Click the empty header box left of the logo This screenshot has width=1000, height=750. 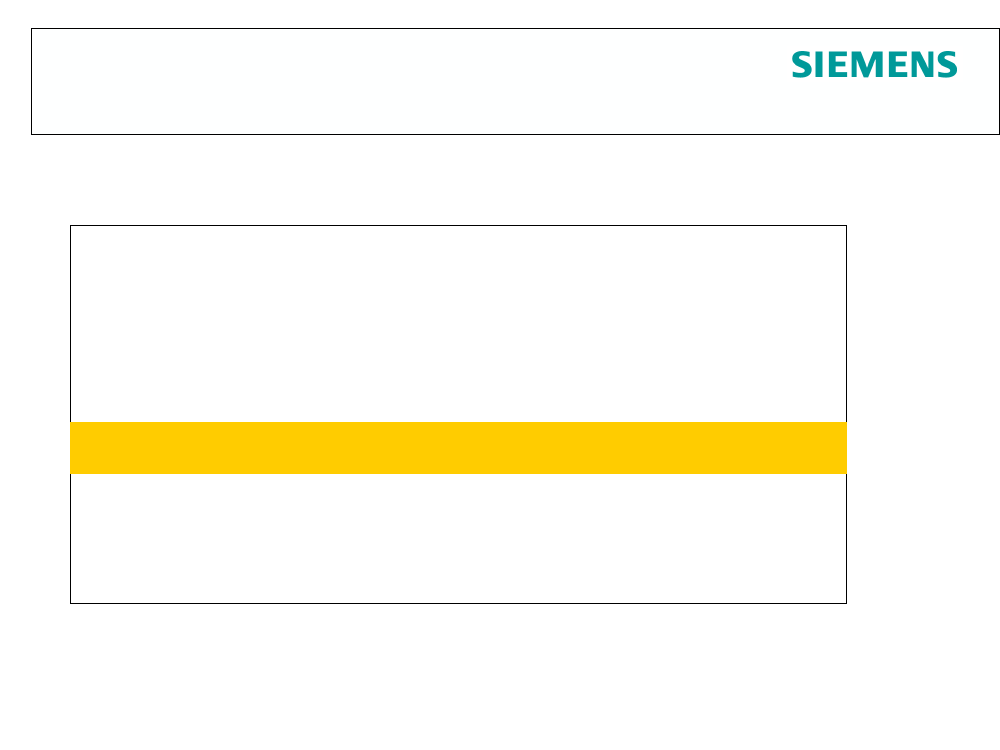click(x=408, y=82)
